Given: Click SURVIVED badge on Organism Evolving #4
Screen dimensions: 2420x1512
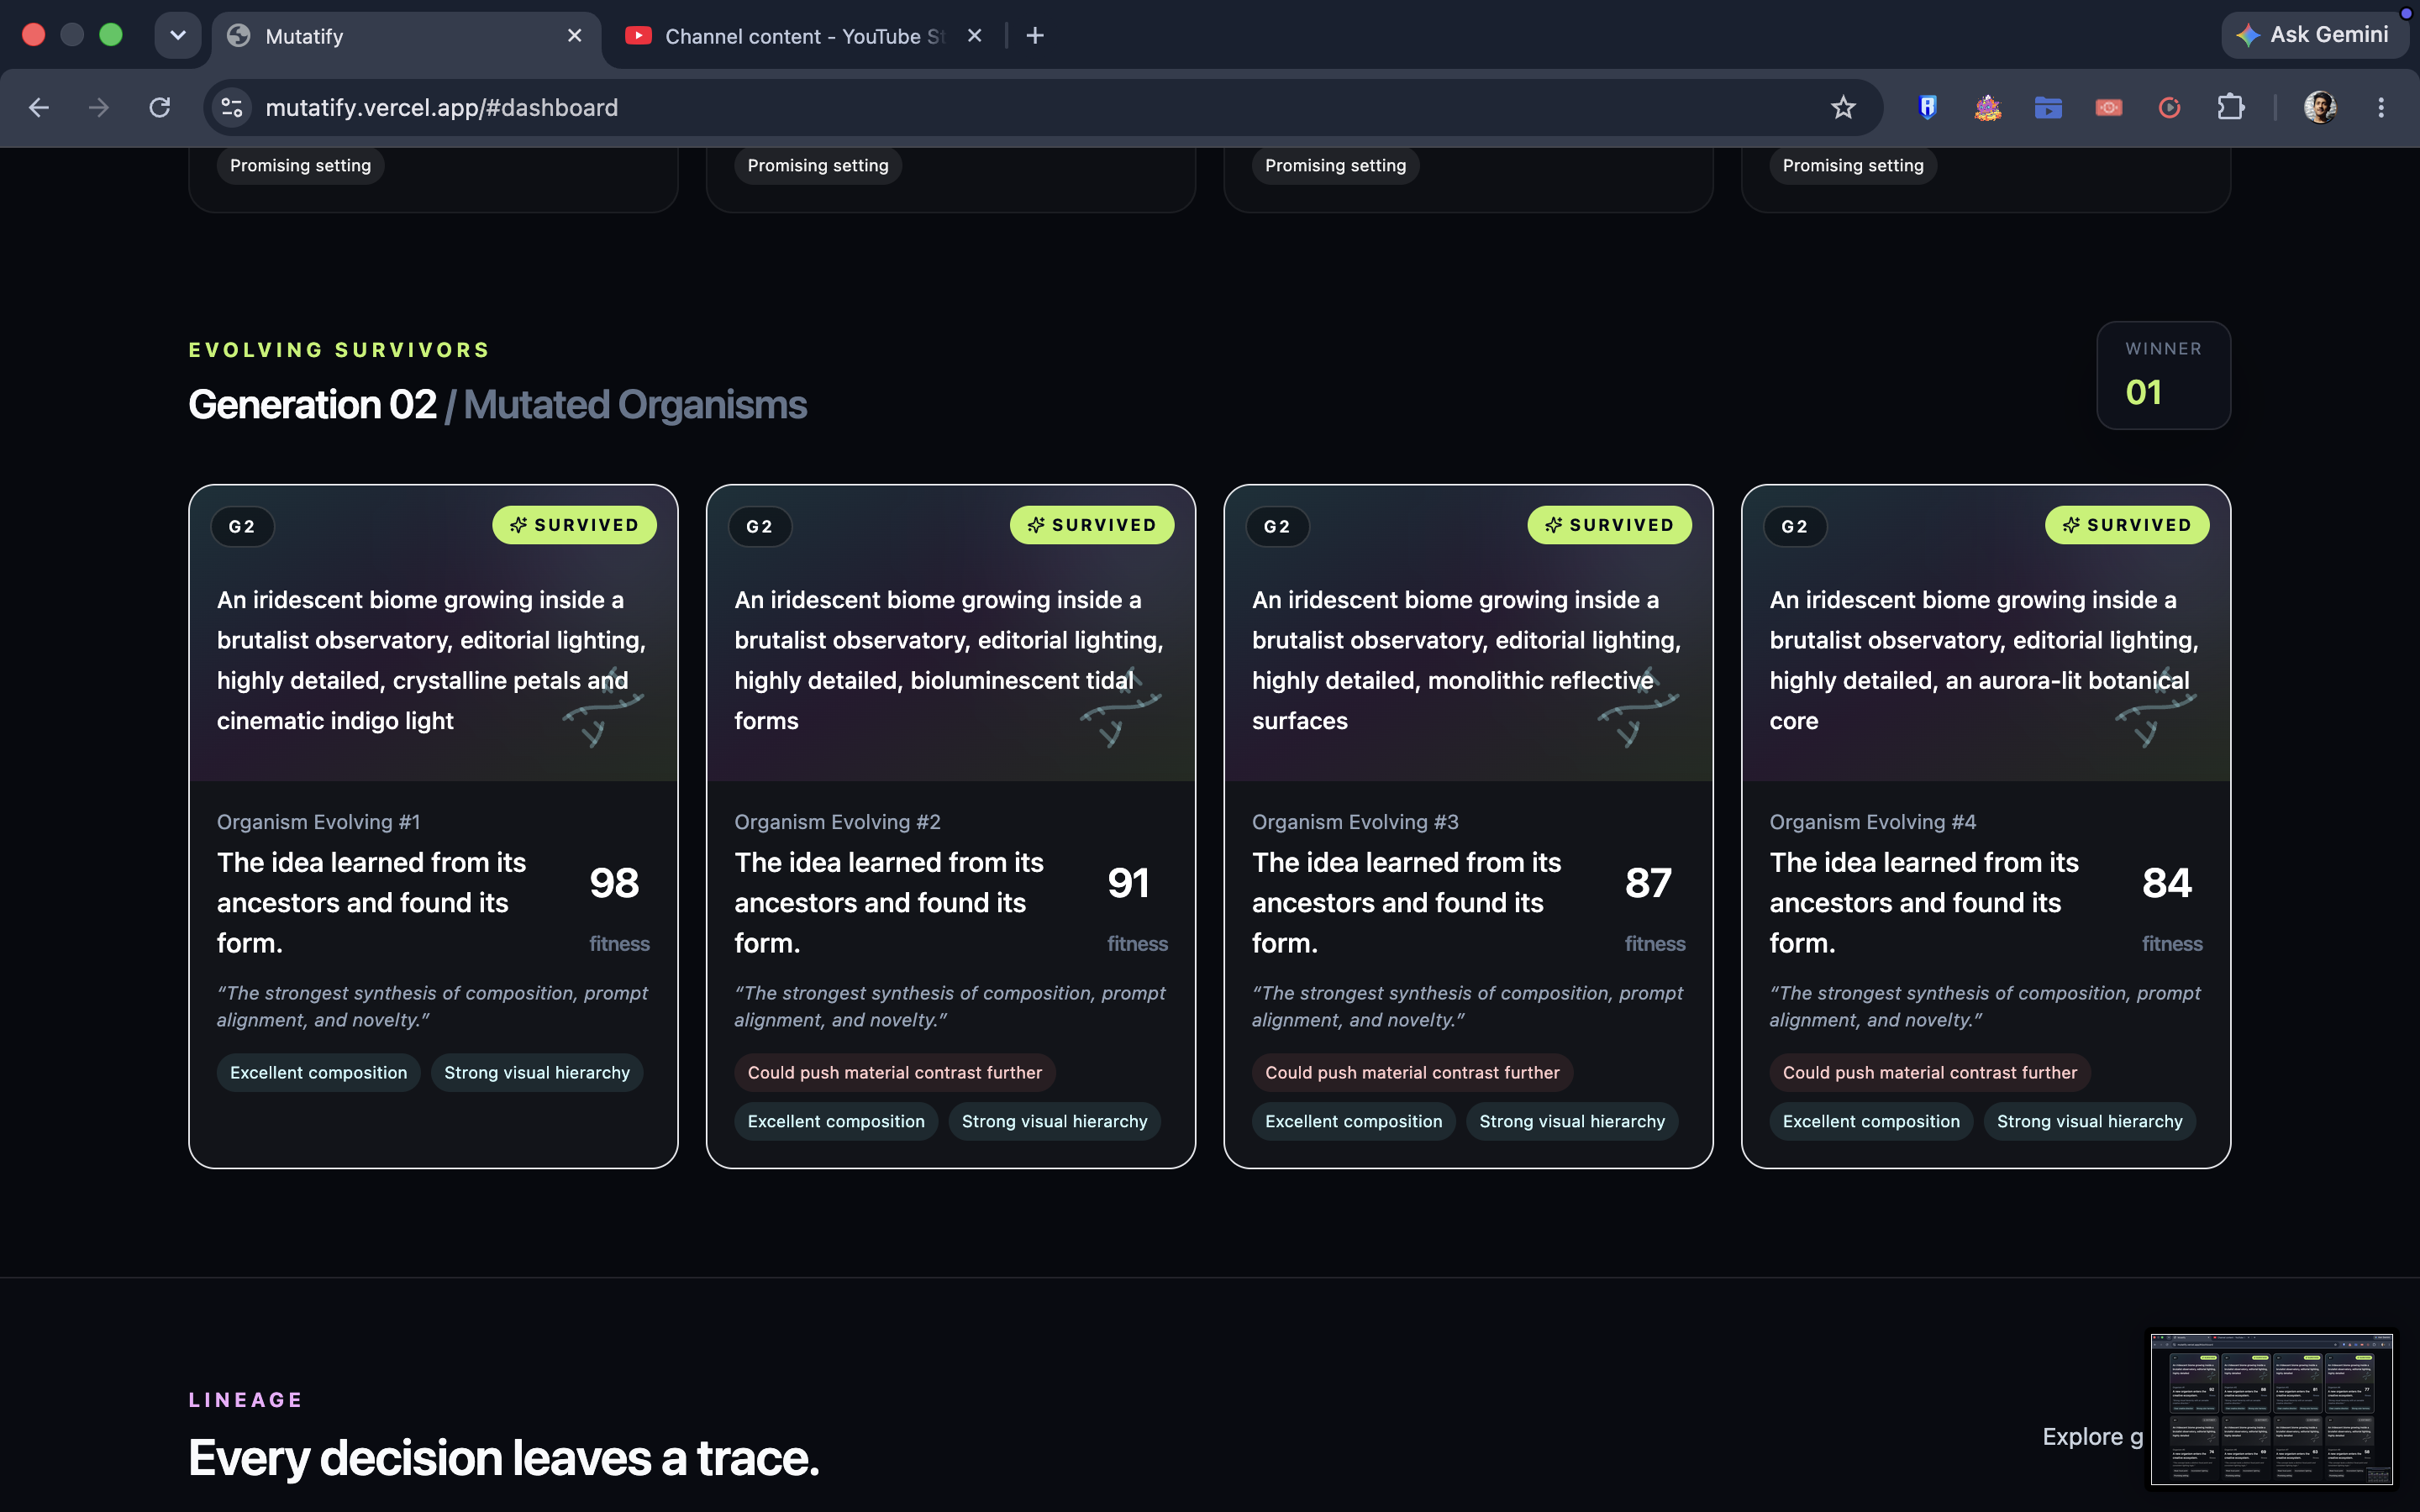Looking at the screenshot, I should [x=2127, y=525].
